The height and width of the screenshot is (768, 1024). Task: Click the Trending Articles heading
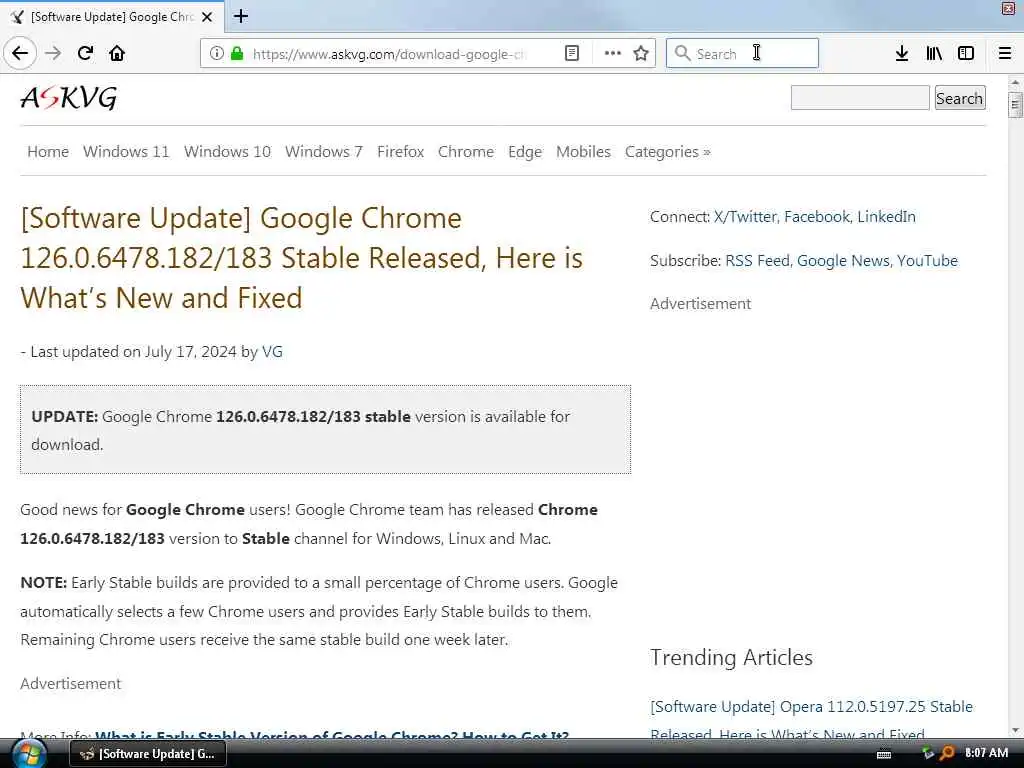click(x=731, y=658)
